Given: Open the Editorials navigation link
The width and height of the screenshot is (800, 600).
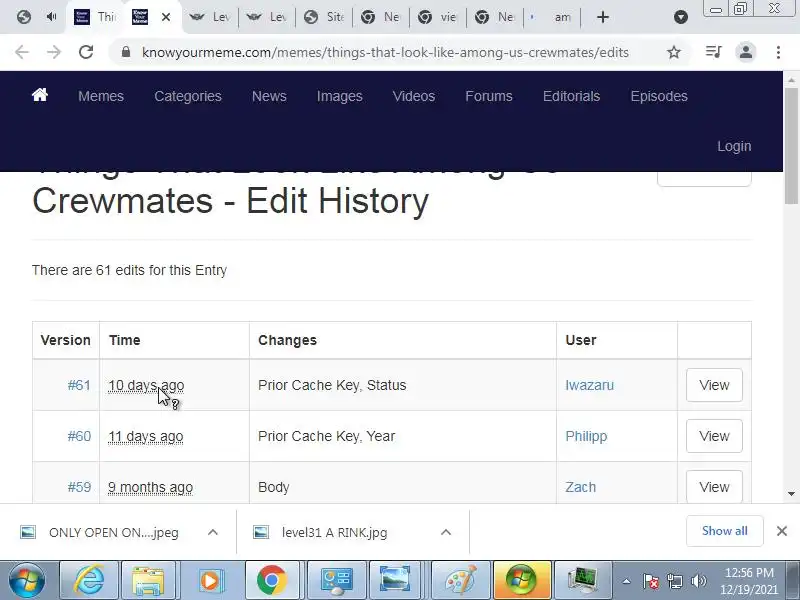Looking at the screenshot, I should tap(571, 96).
